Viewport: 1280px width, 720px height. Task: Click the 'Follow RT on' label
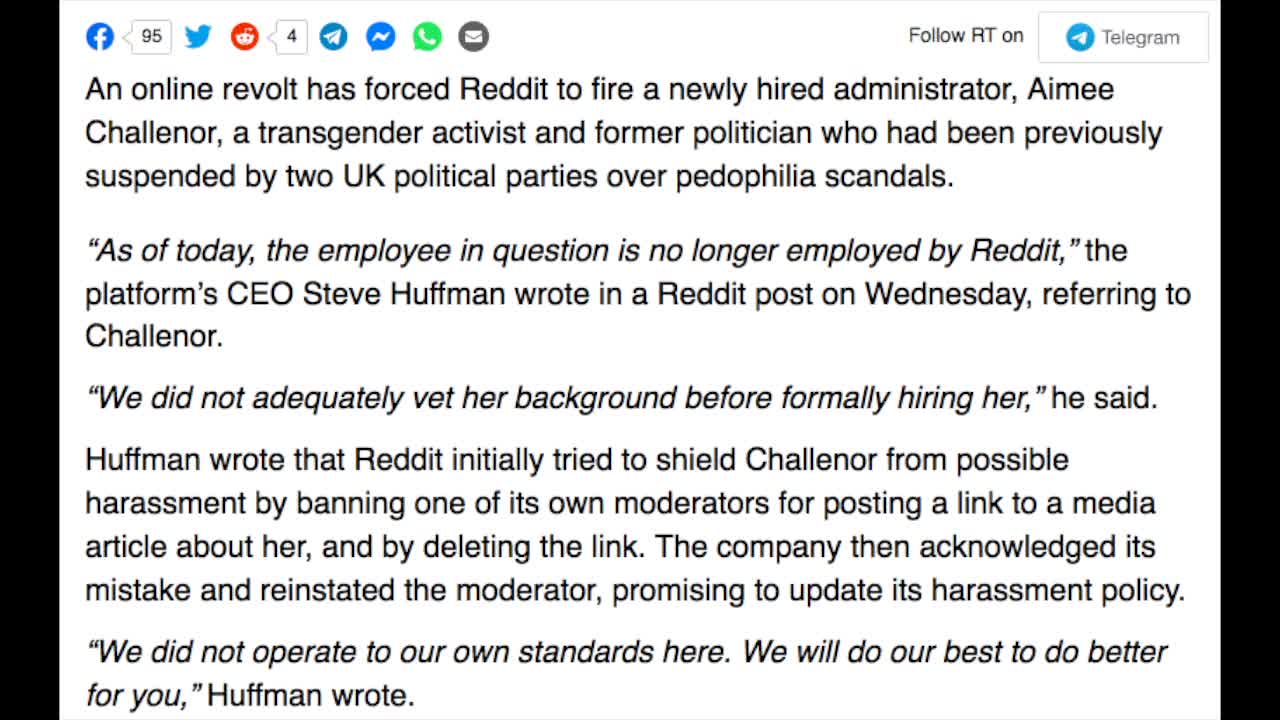coord(966,36)
